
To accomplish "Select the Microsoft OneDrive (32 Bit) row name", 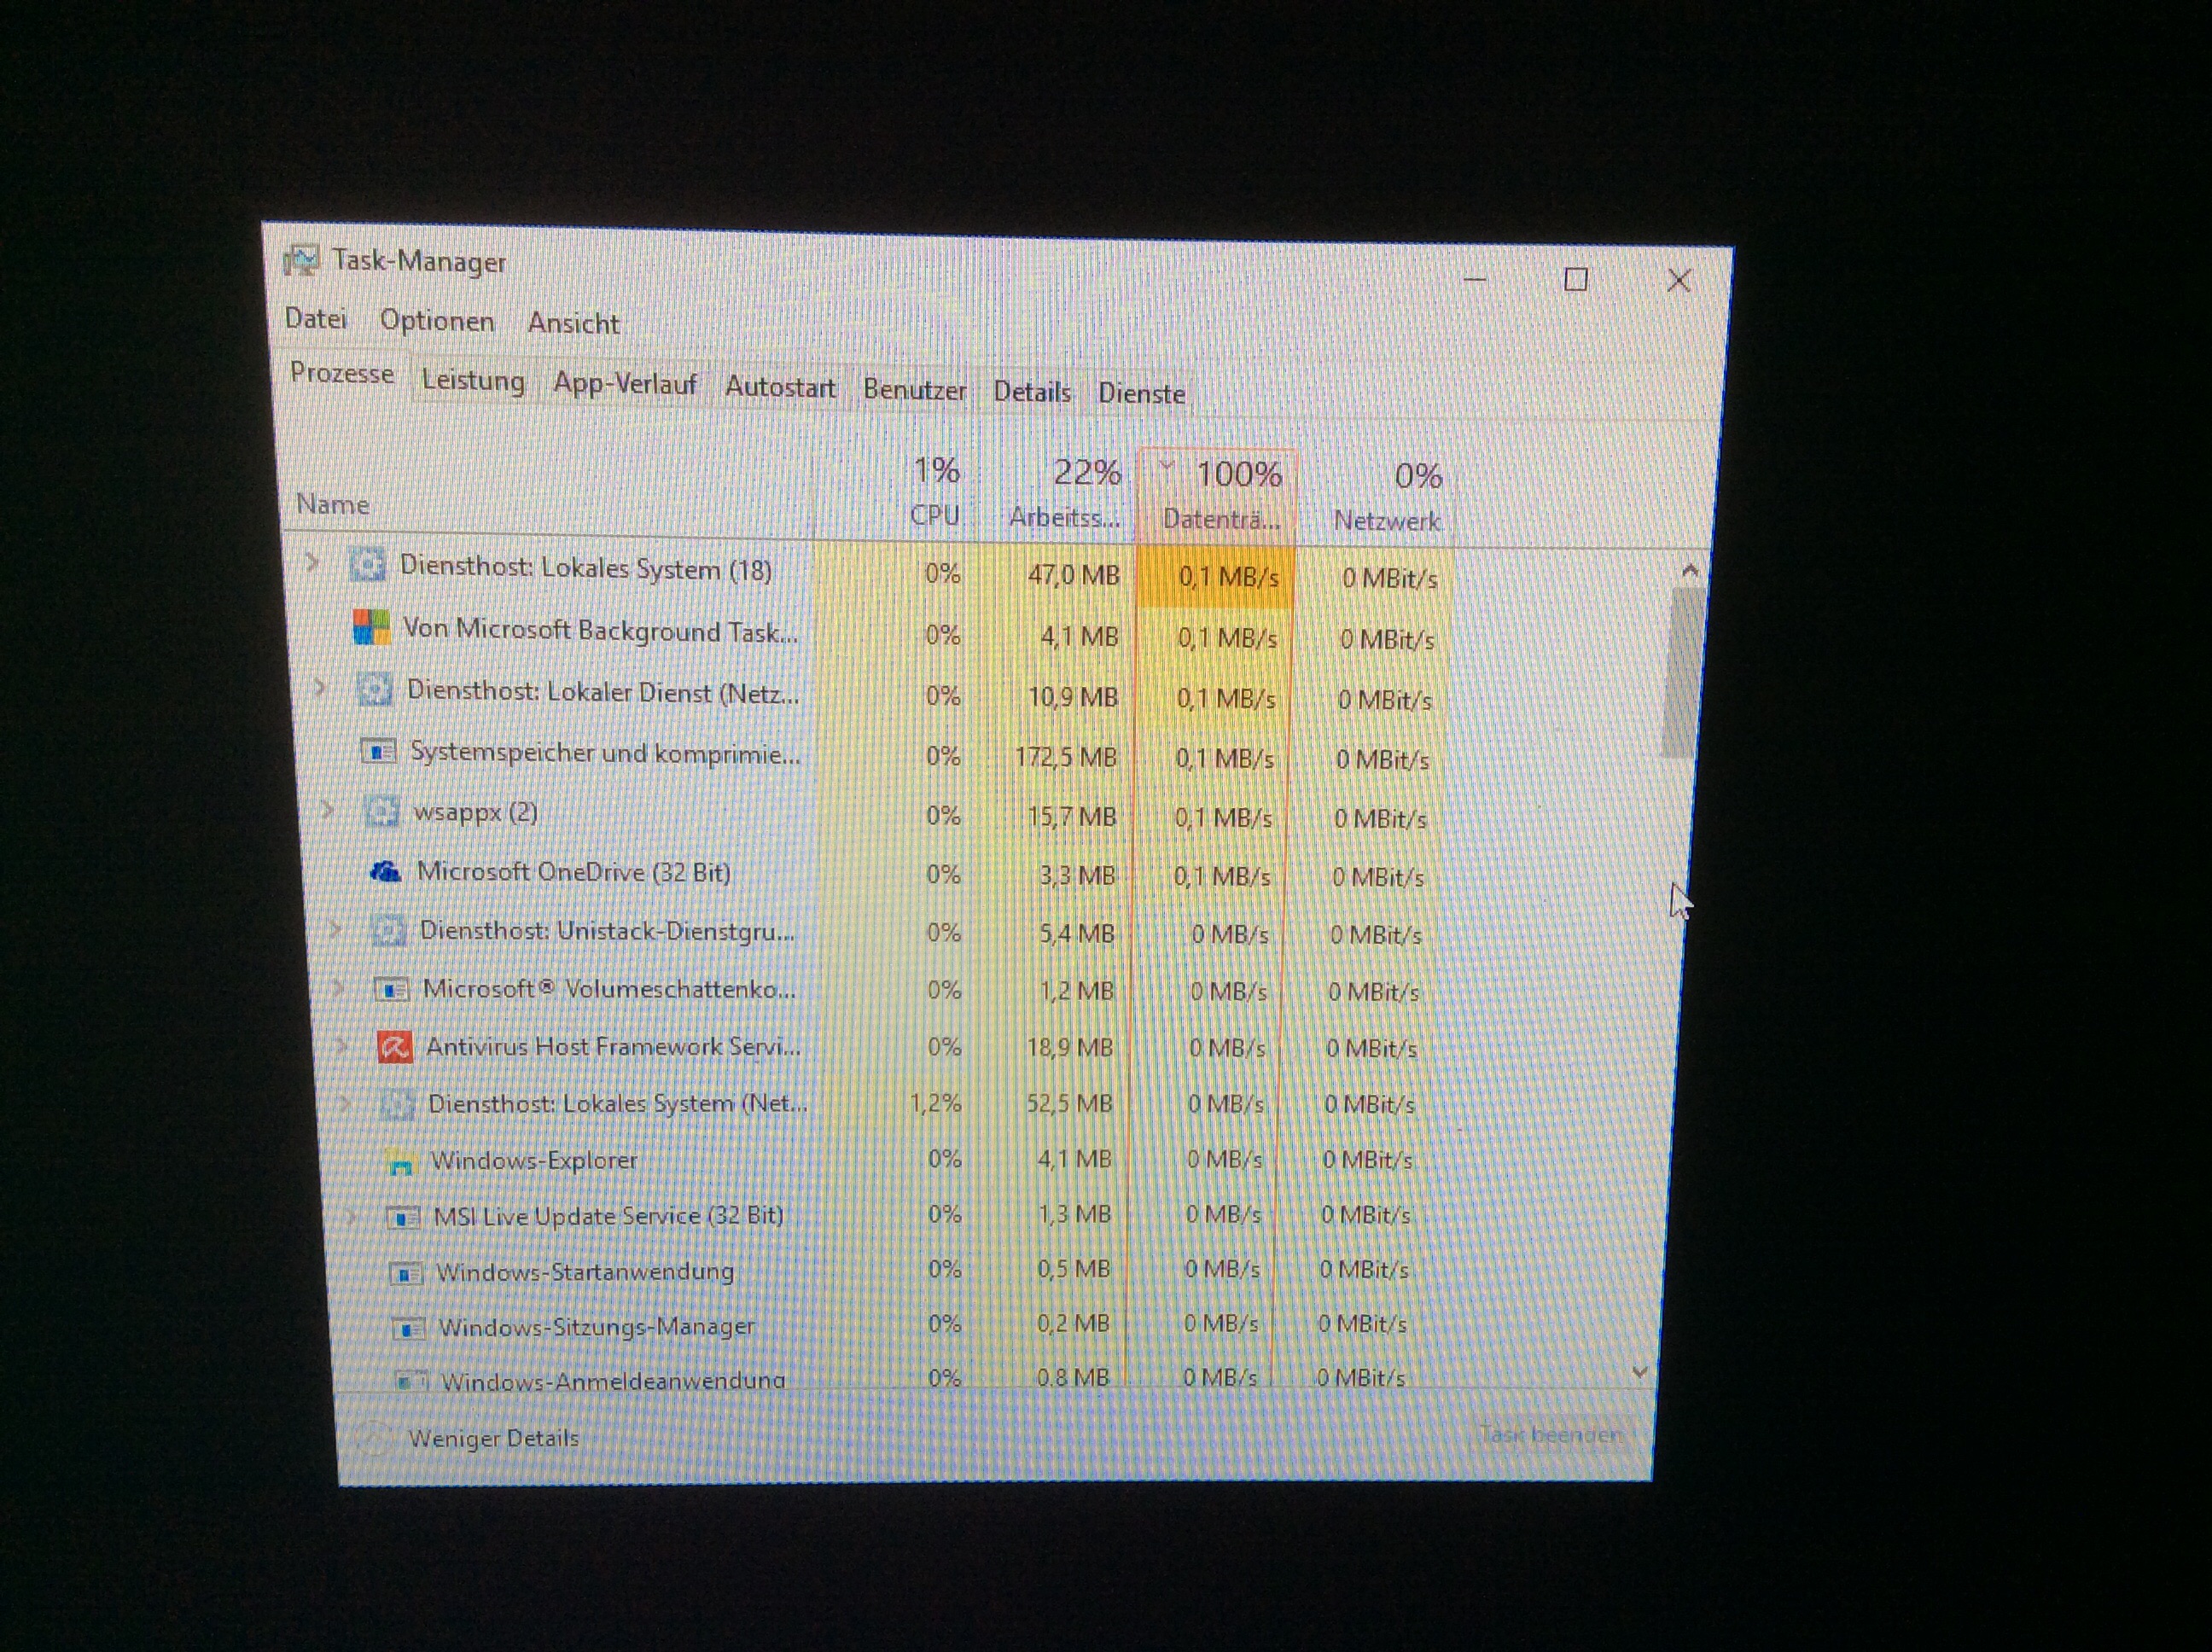I will 573,872.
